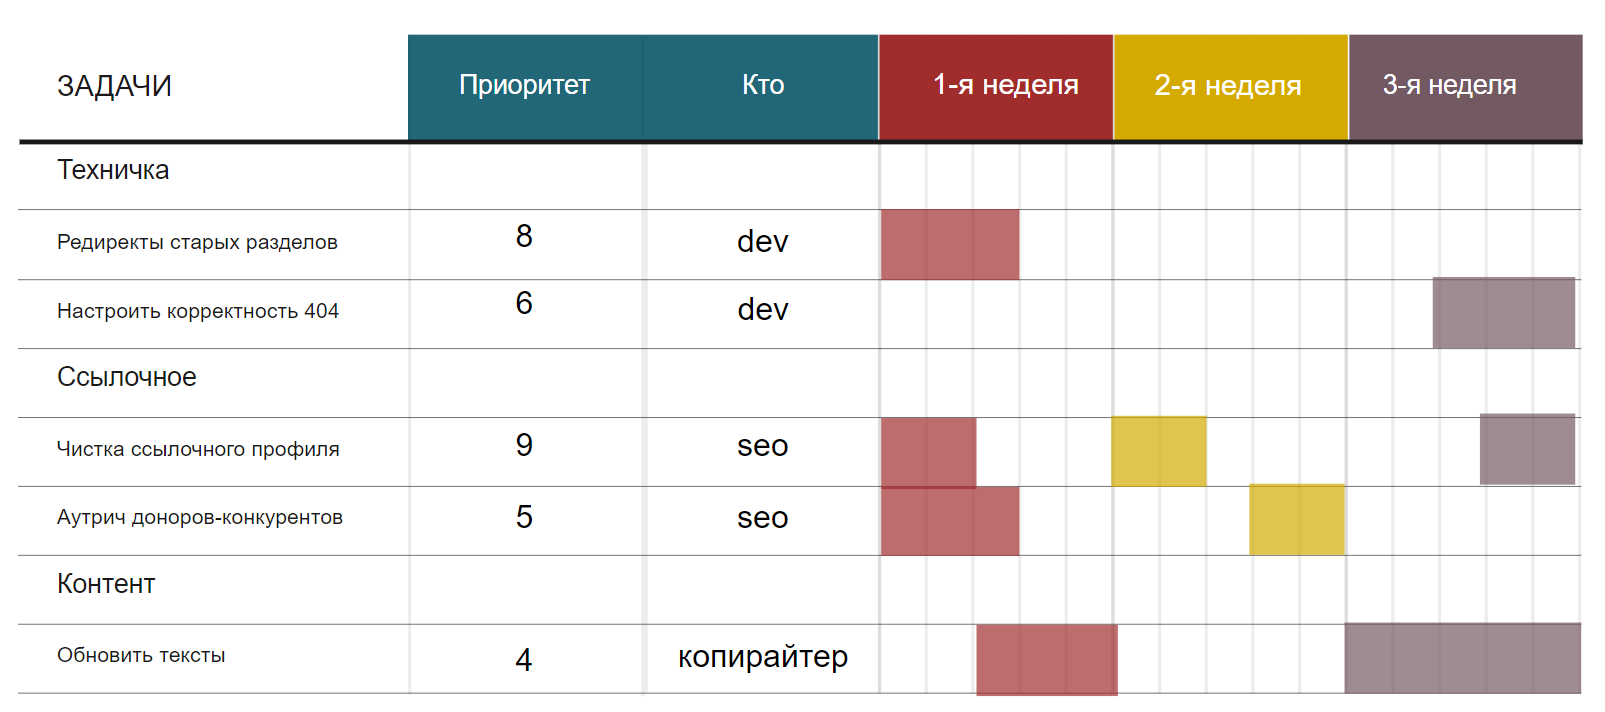Click the purple bar in the 404 row
Viewport: 1605px width, 712px height.
(1503, 313)
